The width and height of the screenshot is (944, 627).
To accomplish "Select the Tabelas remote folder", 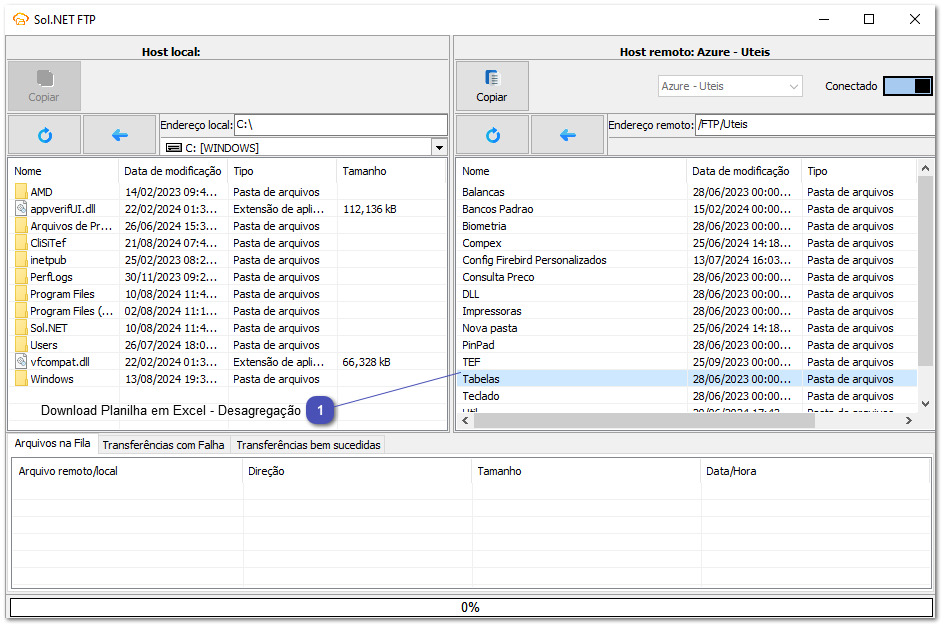I will pyautogui.click(x=481, y=379).
